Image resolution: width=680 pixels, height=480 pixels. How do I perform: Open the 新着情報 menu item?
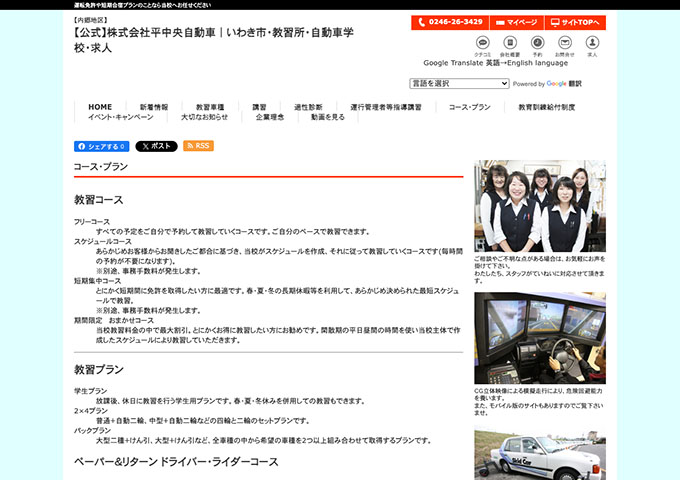(154, 107)
